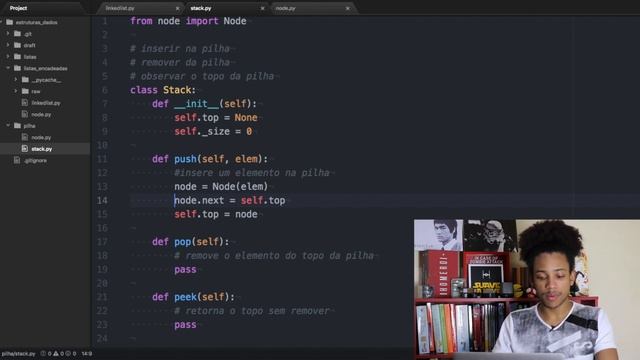Click line number 21 in the gutter

tap(102, 297)
